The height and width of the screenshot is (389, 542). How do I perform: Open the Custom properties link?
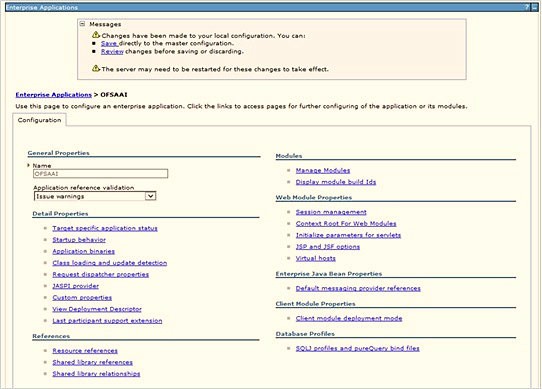[82, 298]
